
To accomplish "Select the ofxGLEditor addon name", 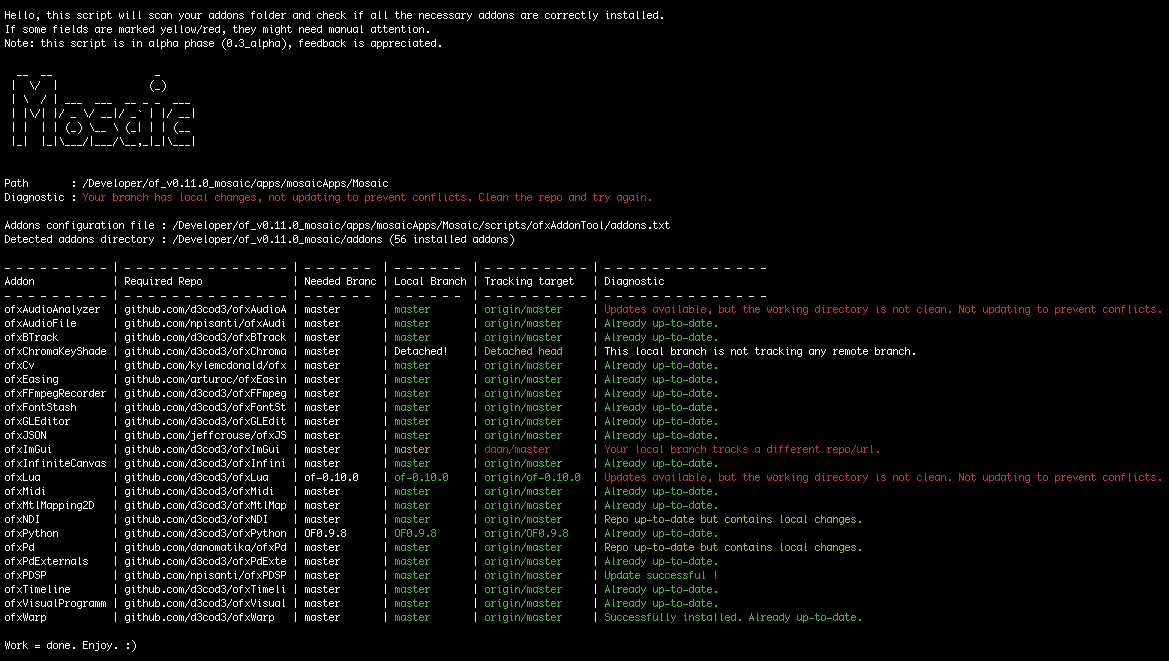I will click(37, 421).
